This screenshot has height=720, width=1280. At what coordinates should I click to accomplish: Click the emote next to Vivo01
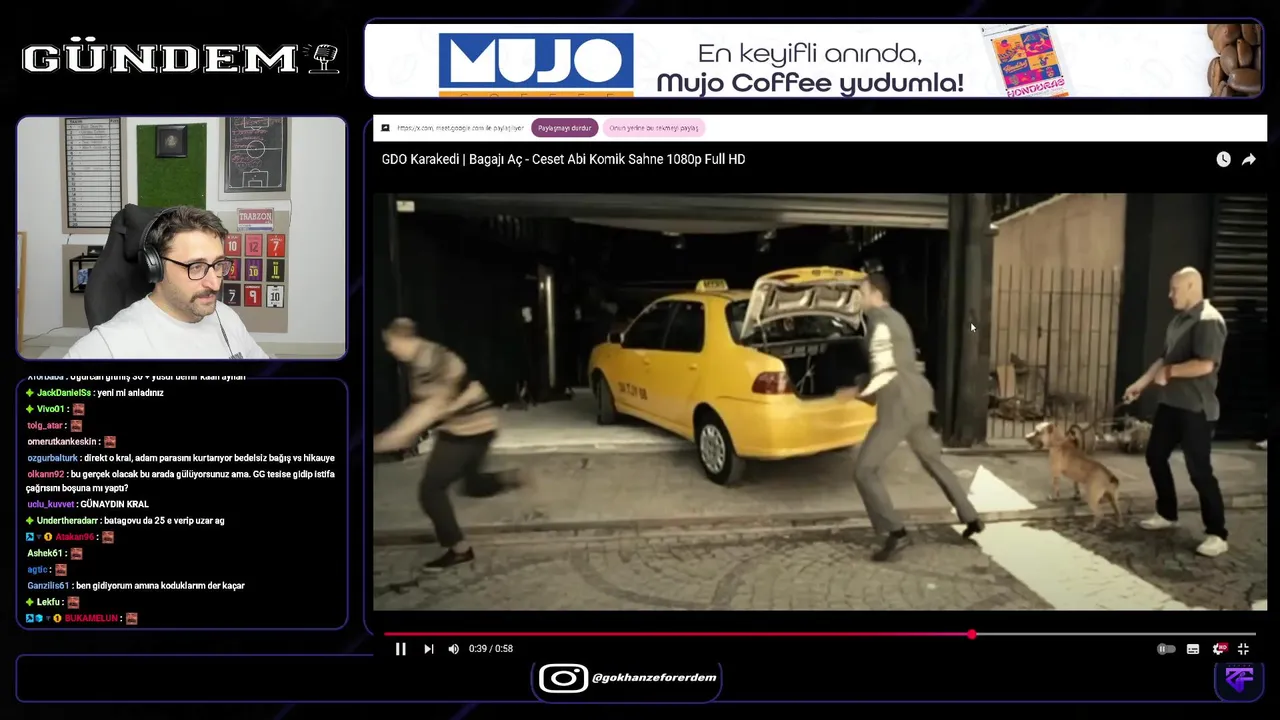tap(78, 409)
